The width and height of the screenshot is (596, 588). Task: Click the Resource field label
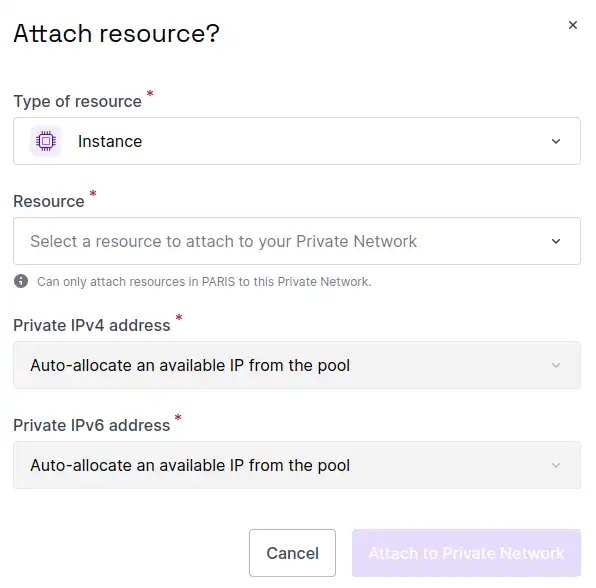49,201
